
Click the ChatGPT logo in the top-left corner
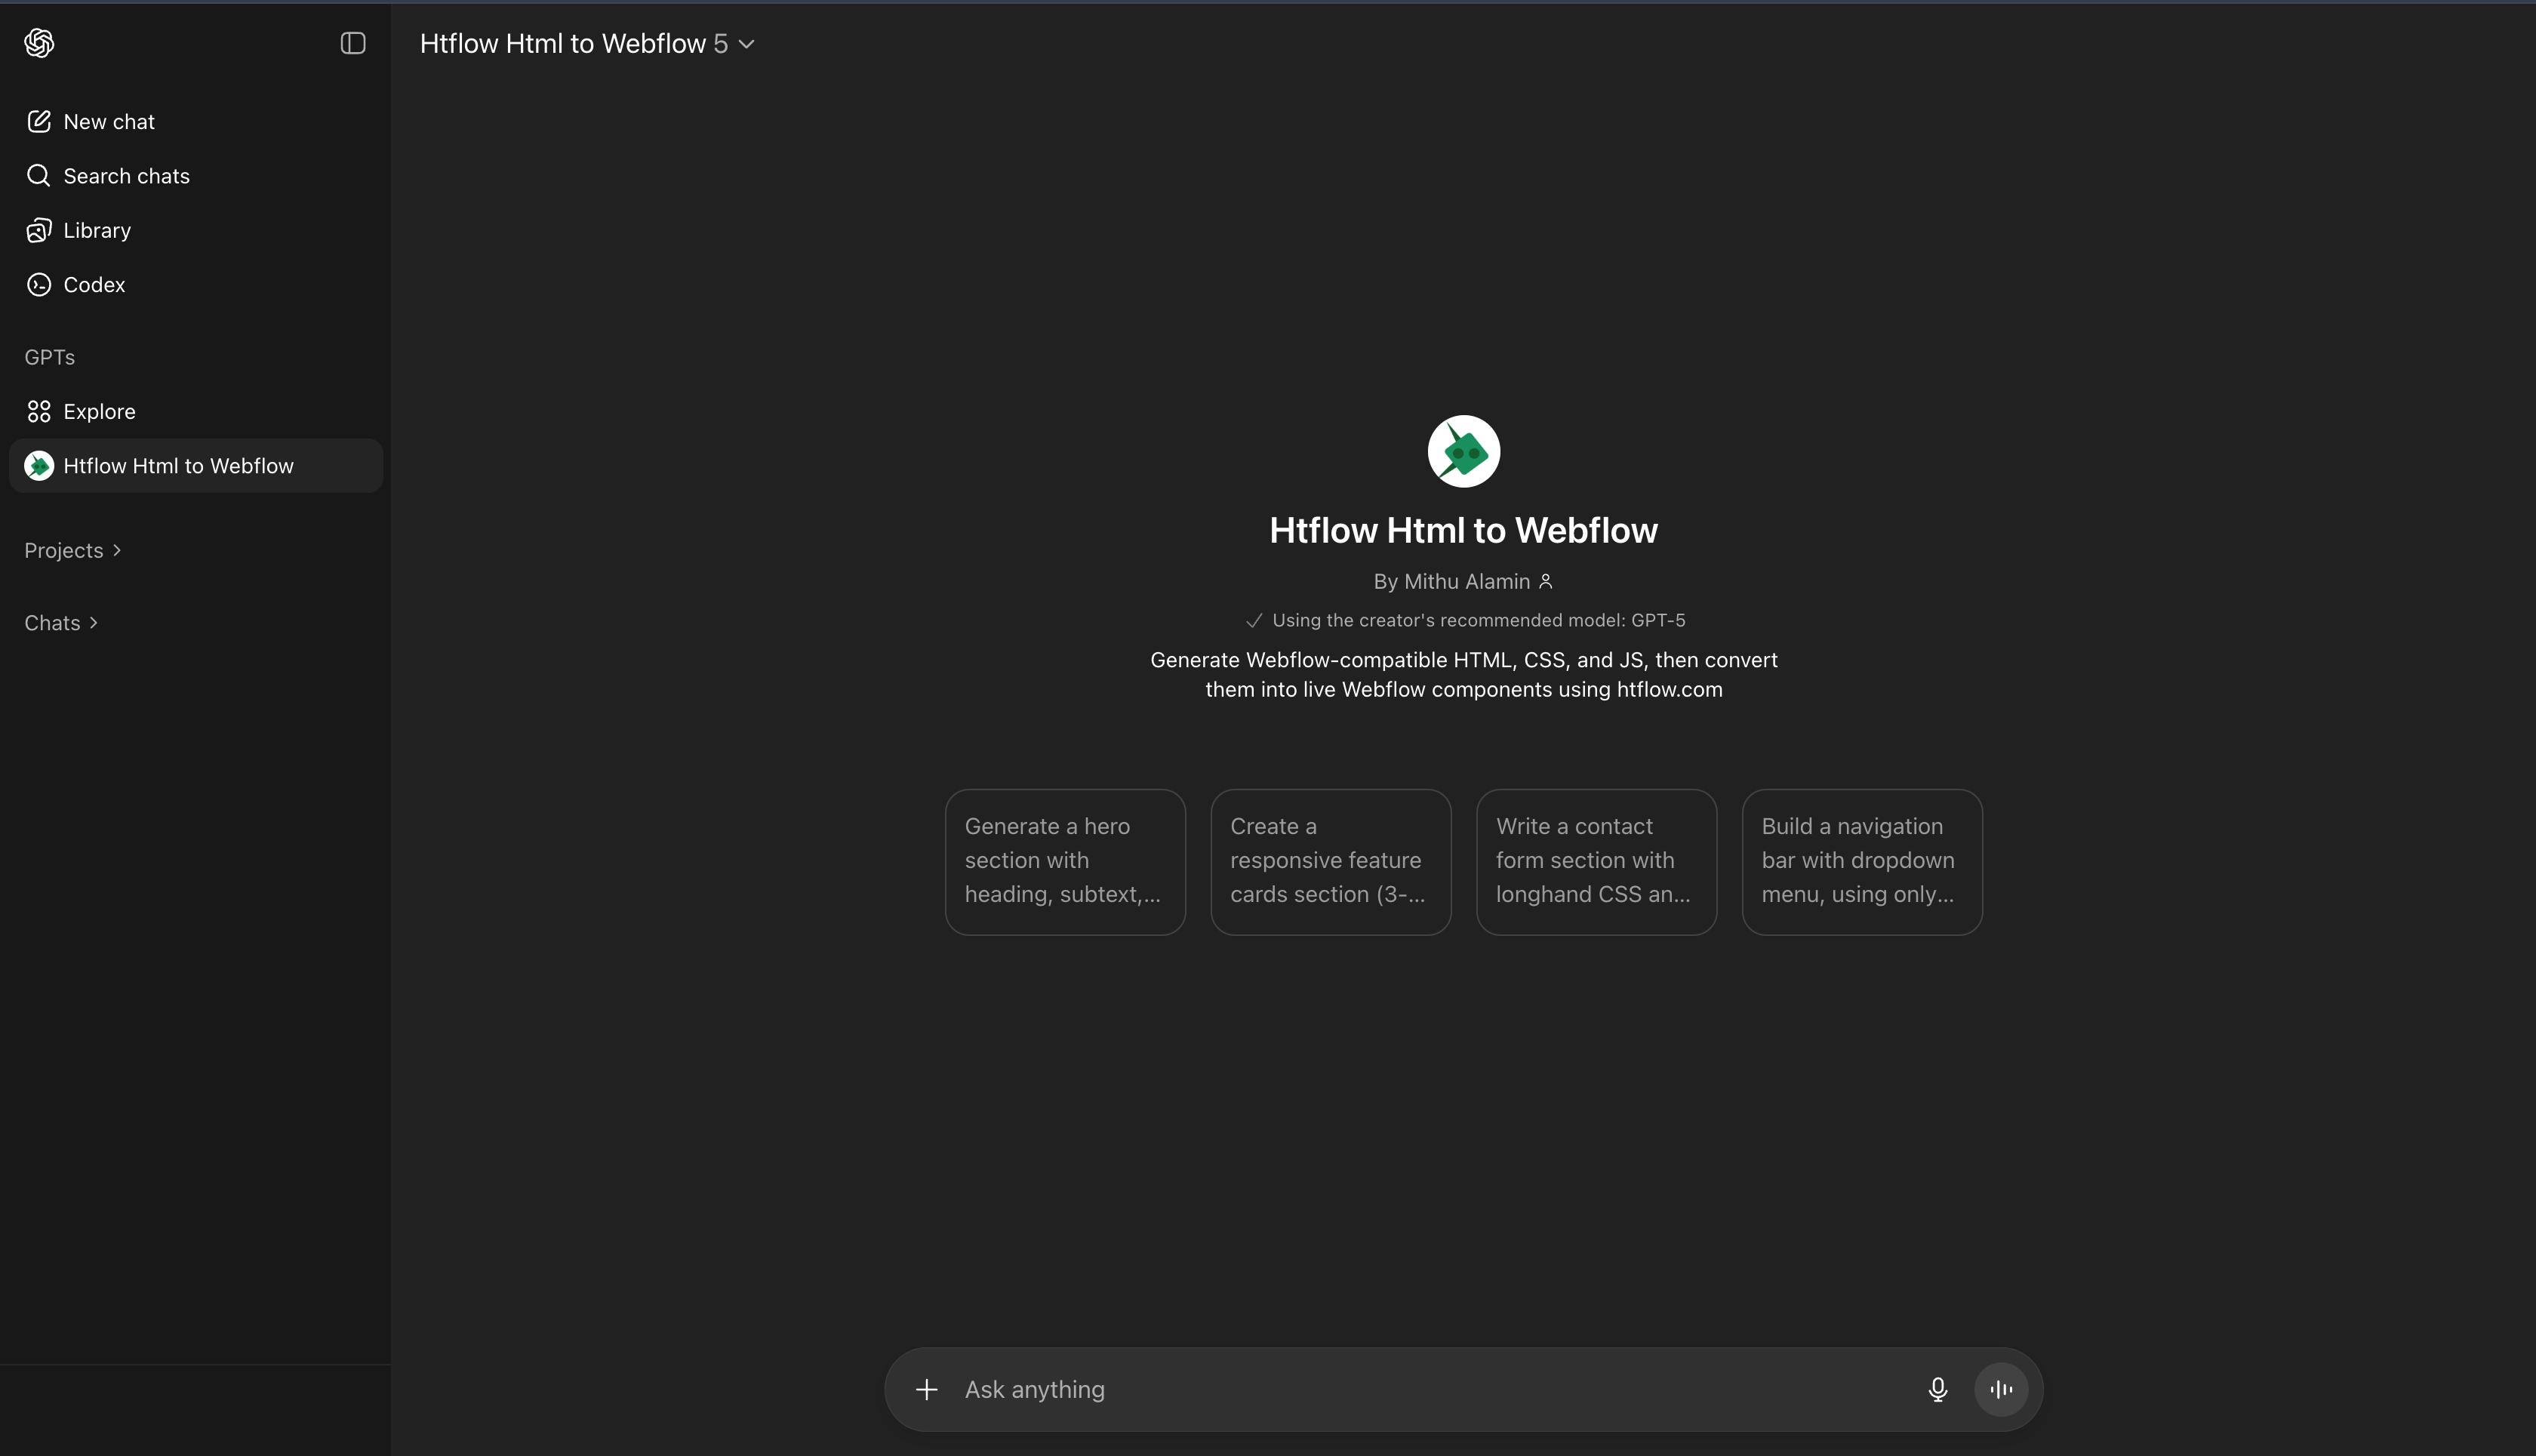pos(40,43)
